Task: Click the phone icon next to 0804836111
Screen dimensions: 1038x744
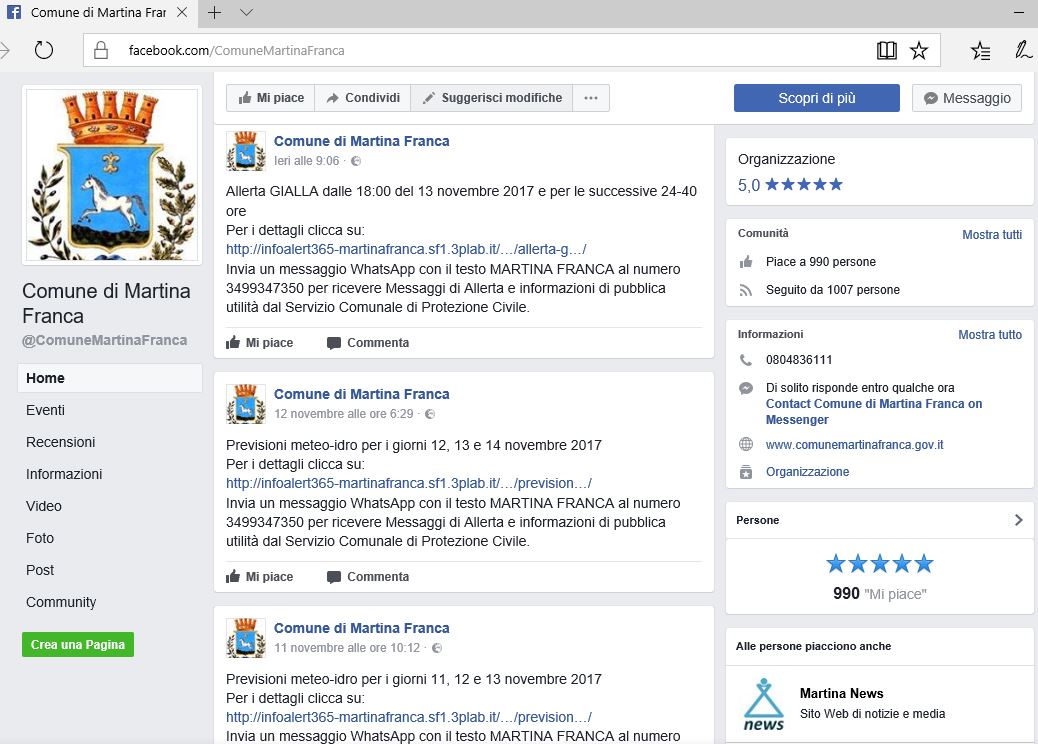Action: pyautogui.click(x=746, y=360)
